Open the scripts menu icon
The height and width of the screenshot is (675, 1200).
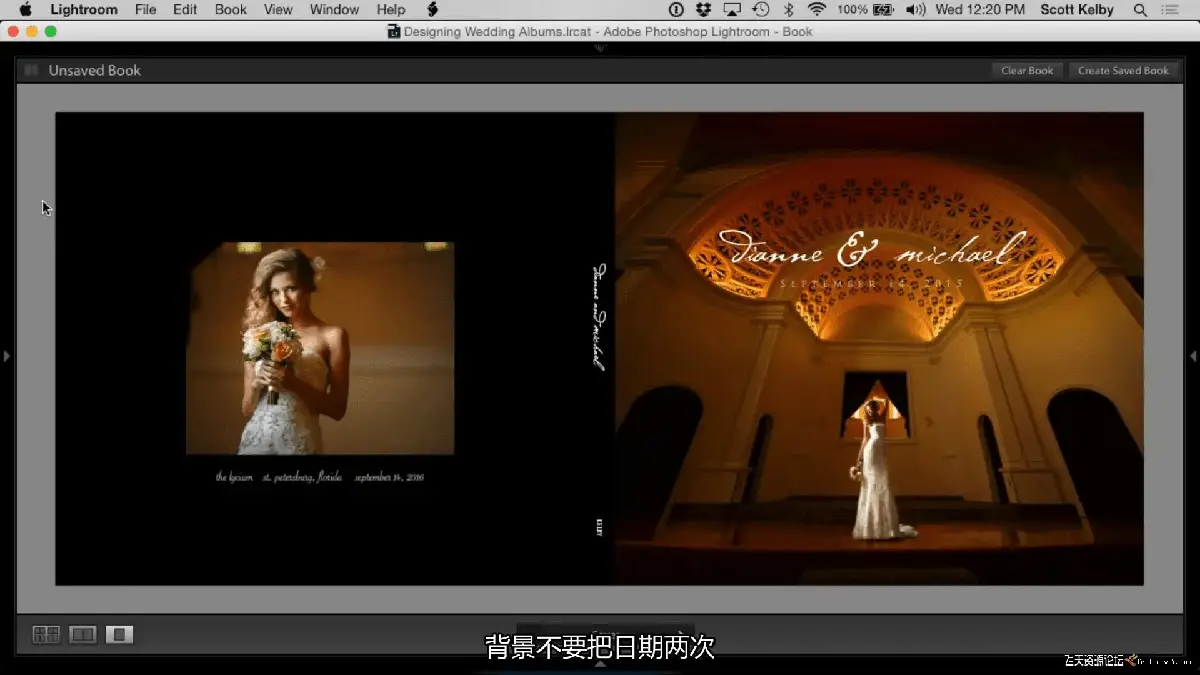[433, 10]
